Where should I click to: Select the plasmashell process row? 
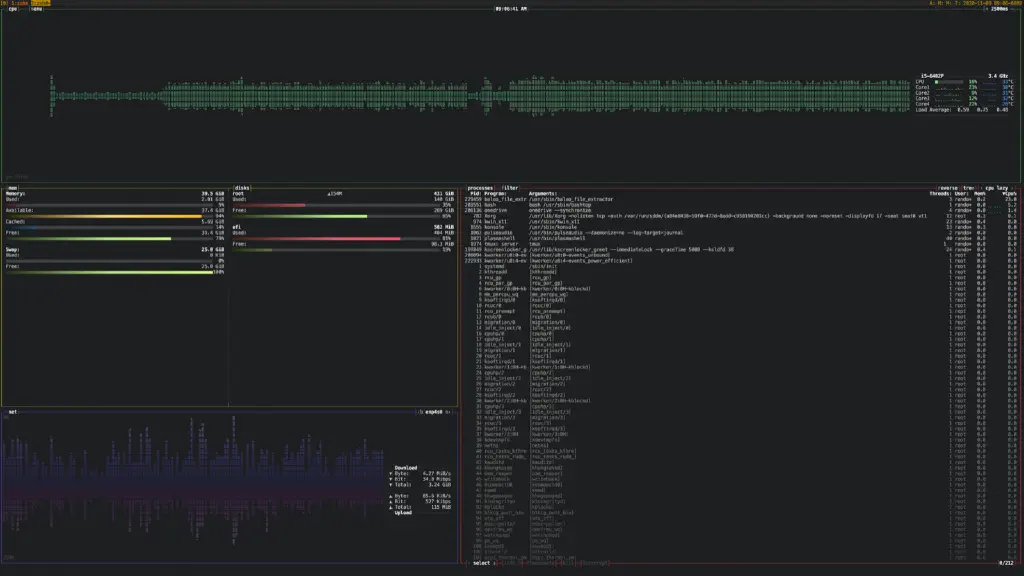tap(740, 238)
